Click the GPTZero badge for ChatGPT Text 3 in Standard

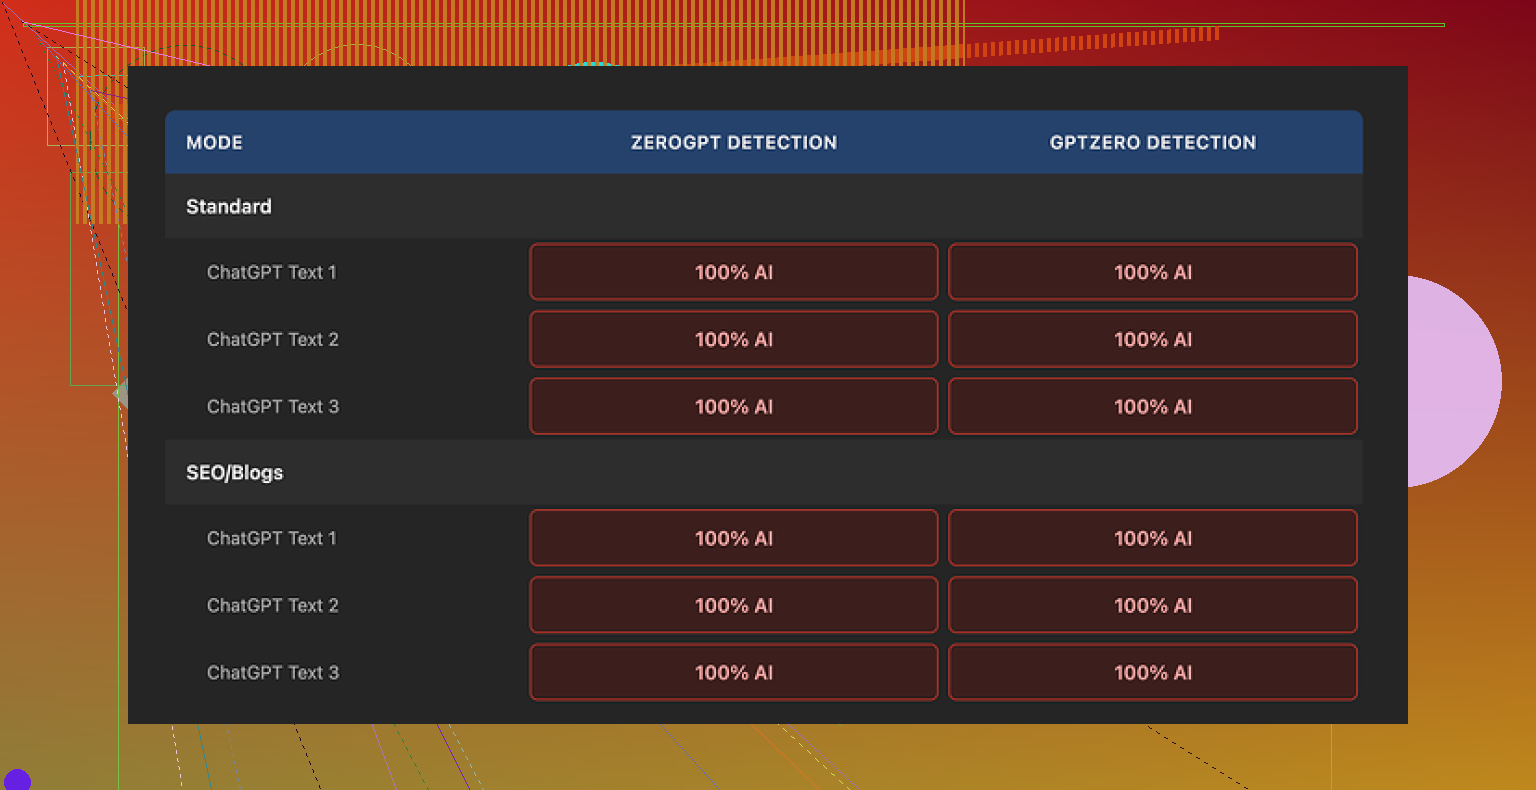point(1152,406)
